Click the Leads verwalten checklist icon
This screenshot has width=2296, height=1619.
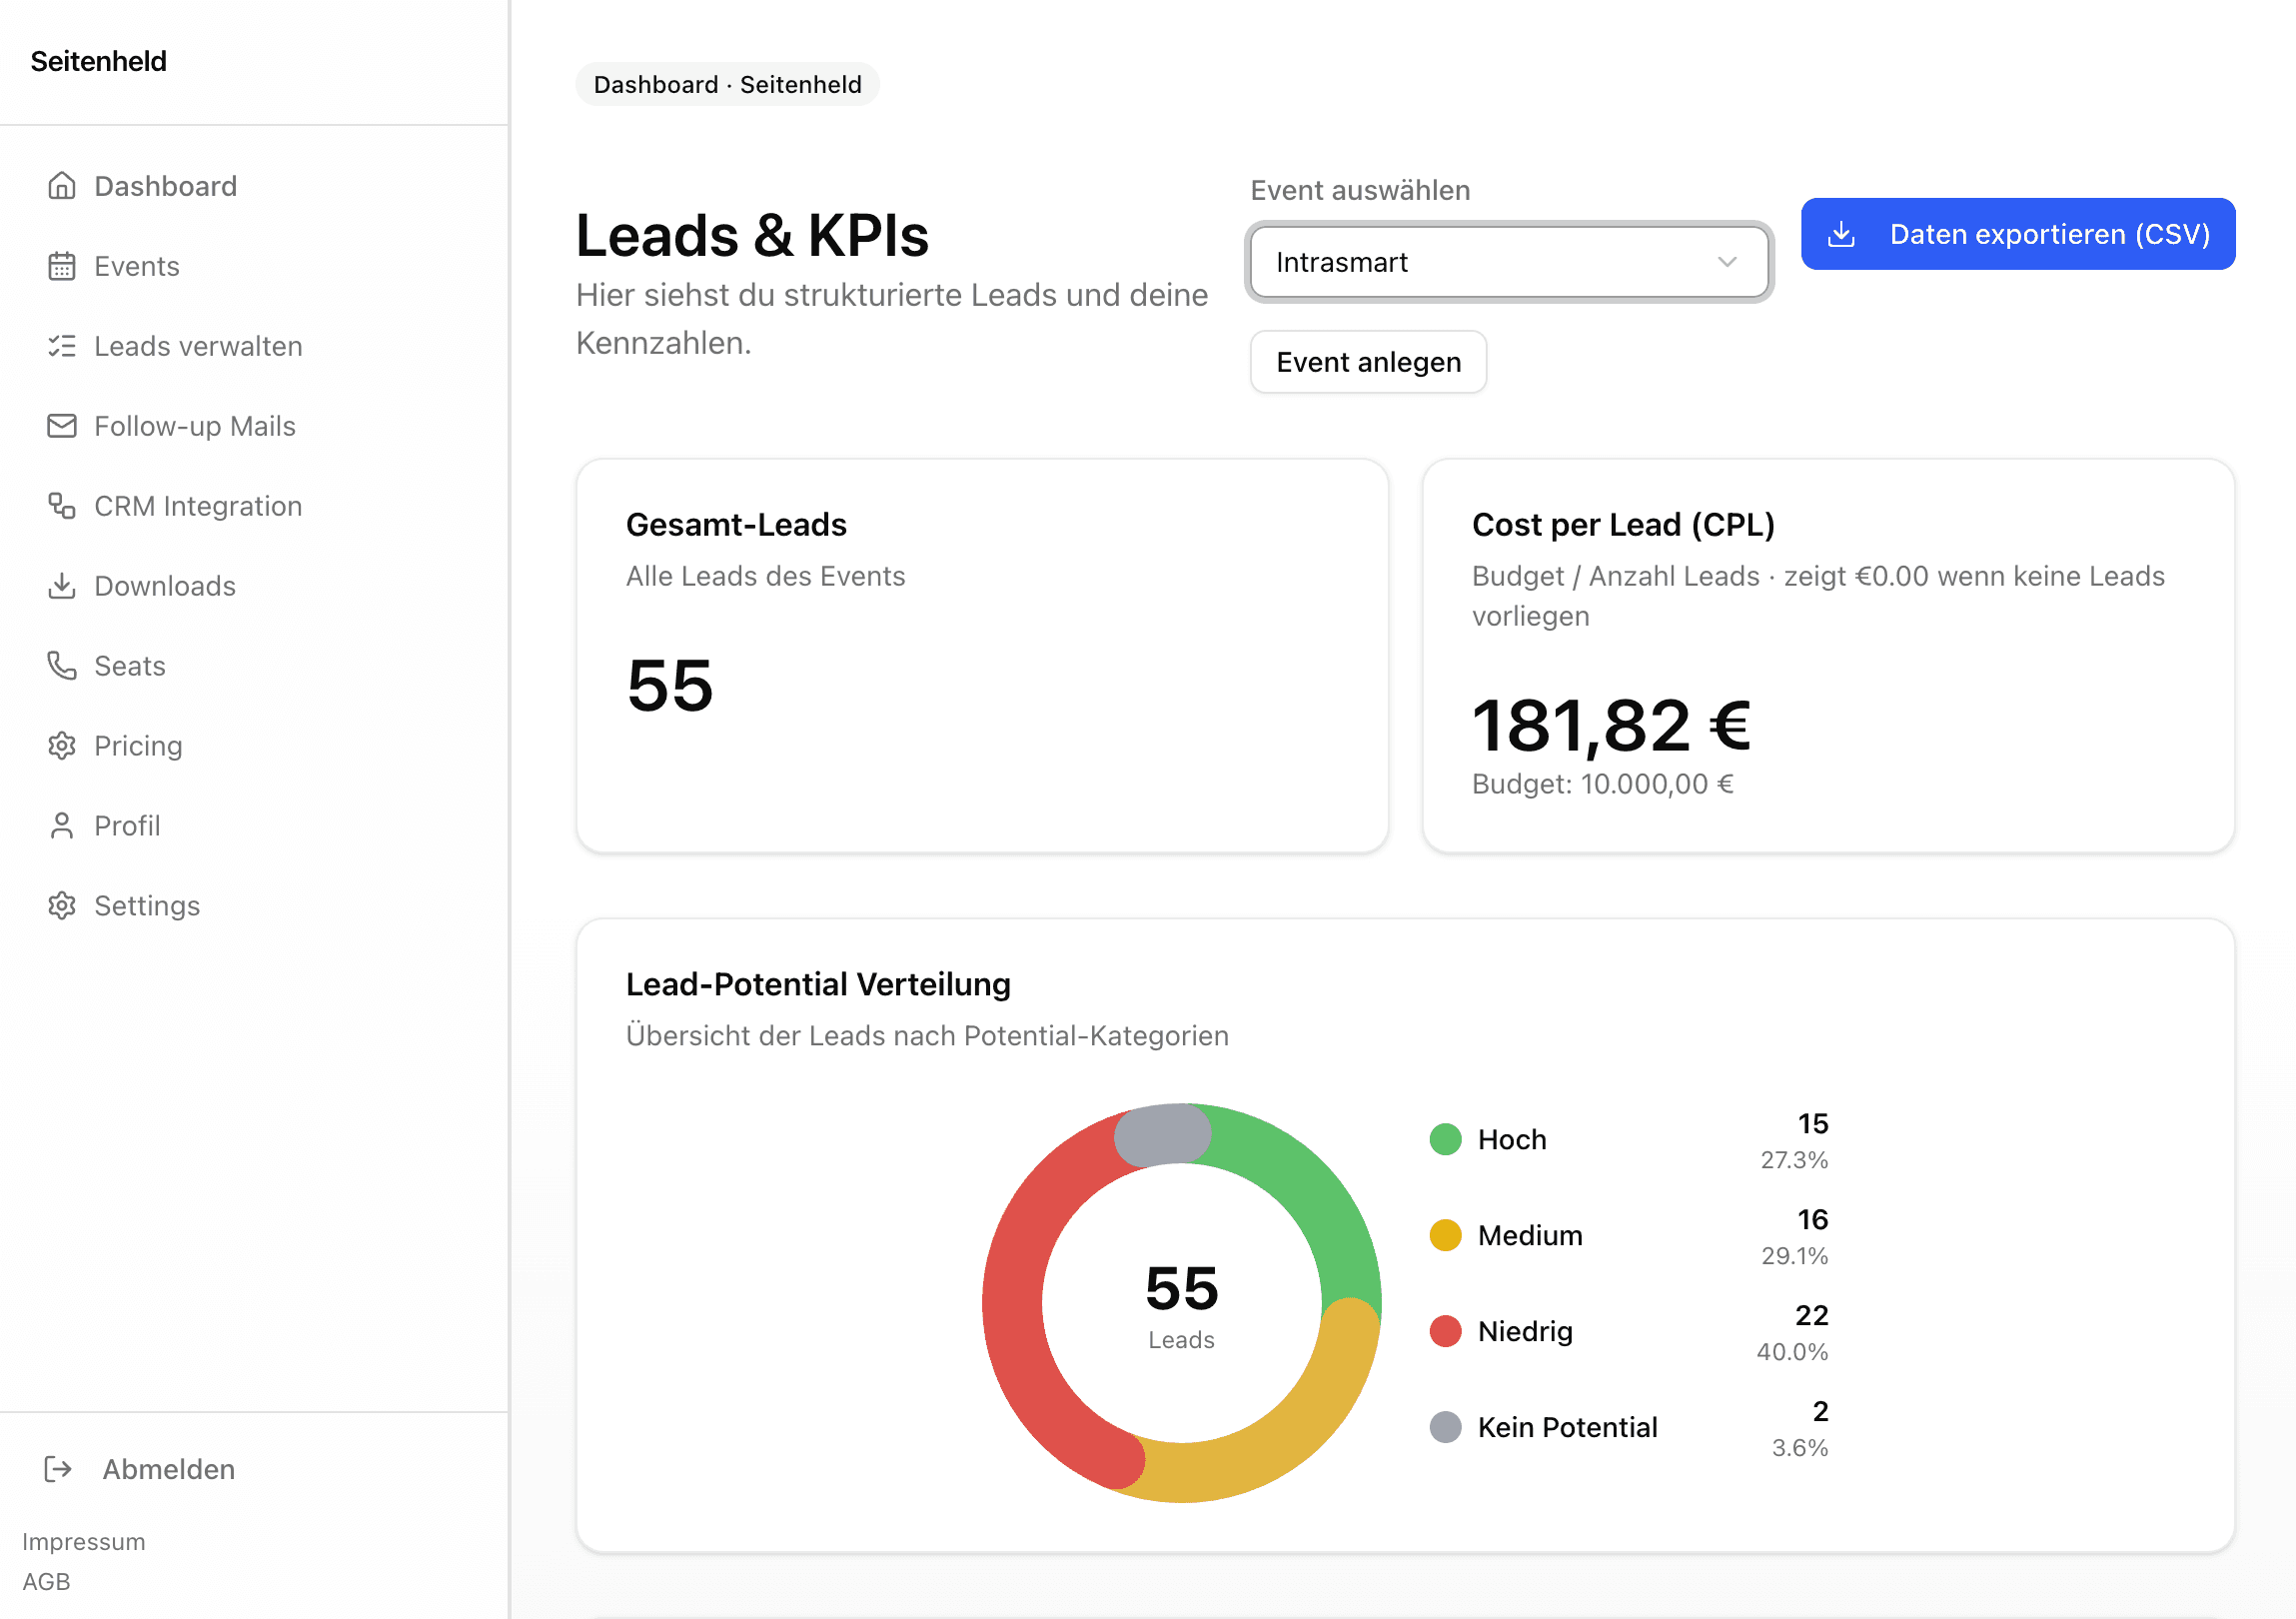pyautogui.click(x=62, y=346)
